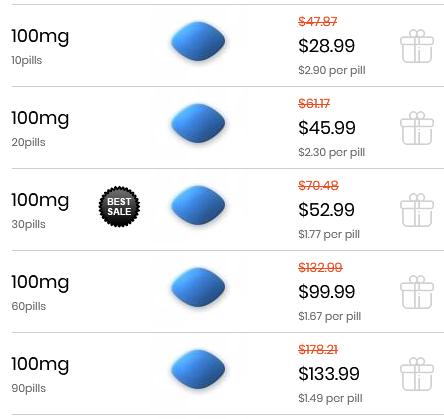The width and height of the screenshot is (444, 419).
Task: Click the blue pill image in 60 pills row
Action: [x=198, y=287]
